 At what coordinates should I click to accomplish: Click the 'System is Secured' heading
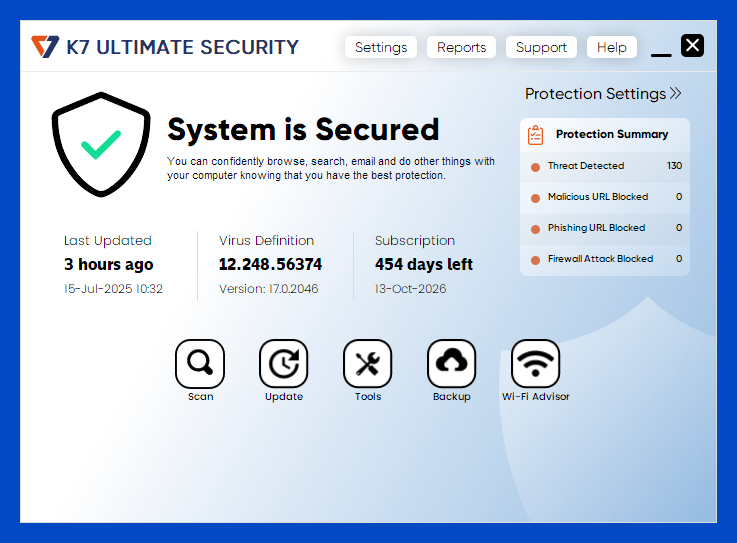click(x=303, y=129)
